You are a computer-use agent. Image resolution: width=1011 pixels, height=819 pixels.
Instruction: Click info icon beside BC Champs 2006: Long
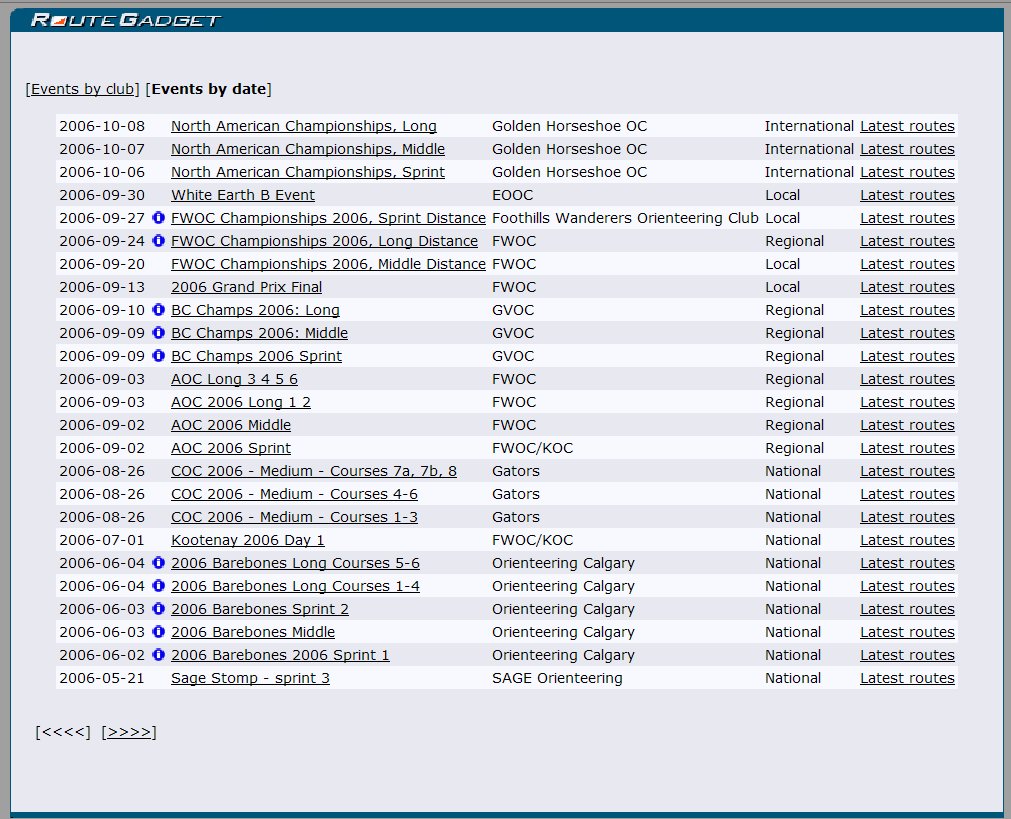point(158,310)
